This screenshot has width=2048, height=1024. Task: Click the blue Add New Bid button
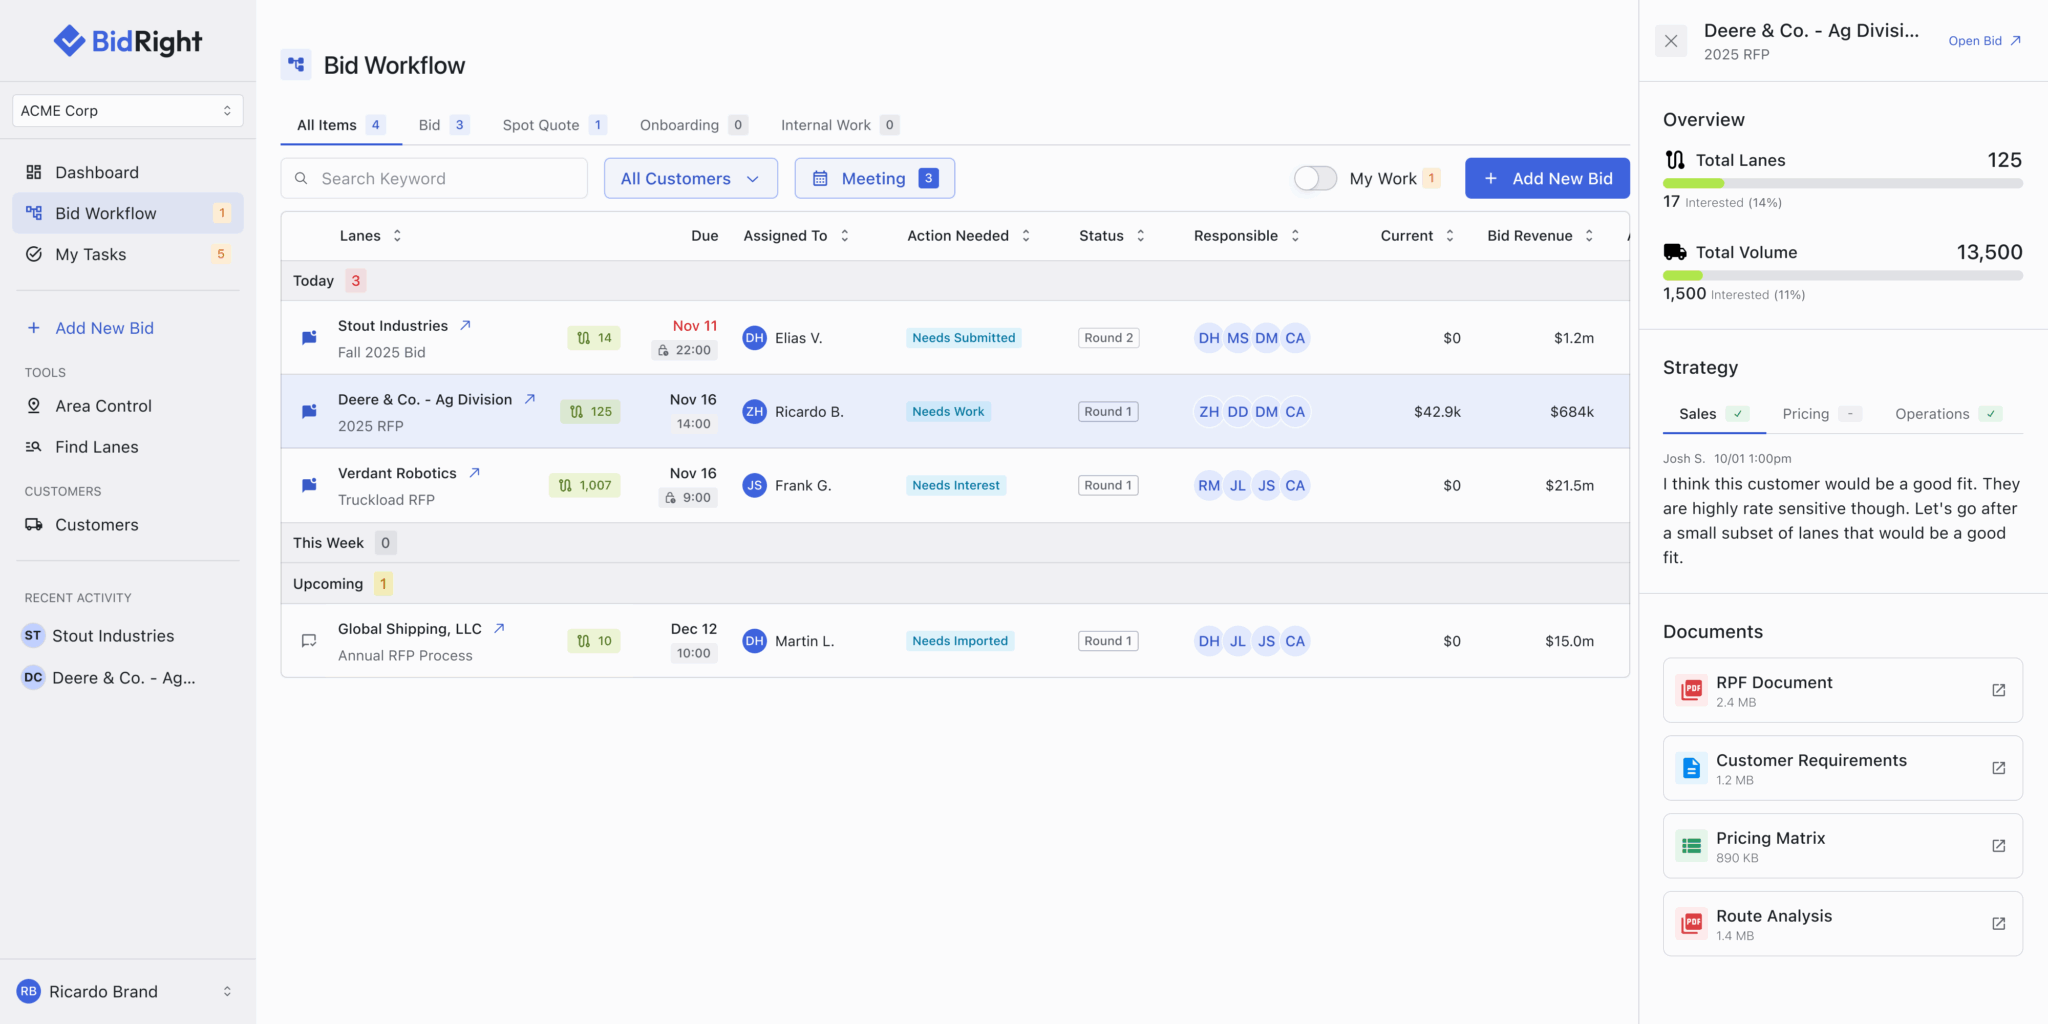point(1546,178)
